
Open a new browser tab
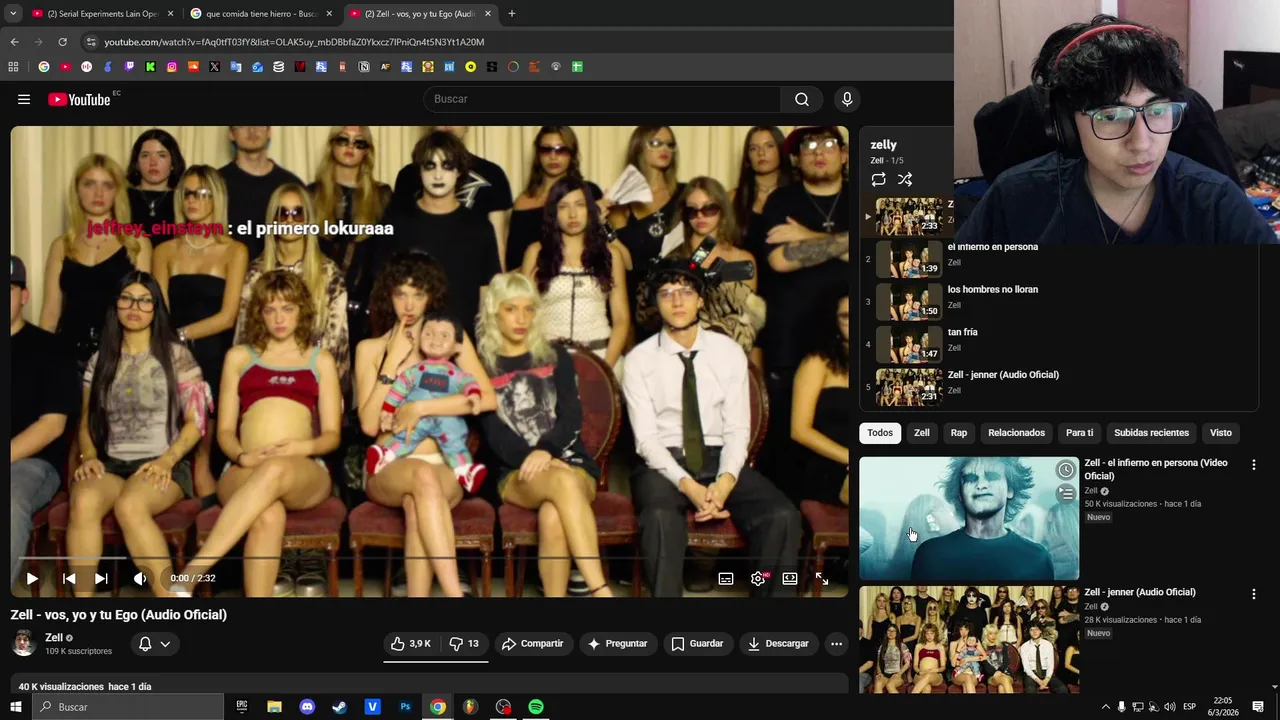click(x=511, y=14)
